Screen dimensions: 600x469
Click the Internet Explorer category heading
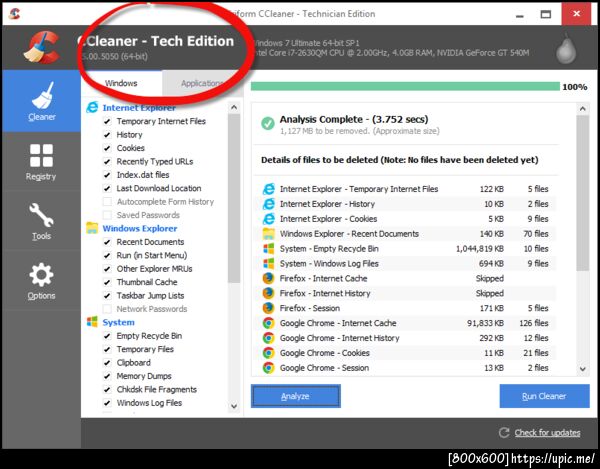[x=139, y=108]
